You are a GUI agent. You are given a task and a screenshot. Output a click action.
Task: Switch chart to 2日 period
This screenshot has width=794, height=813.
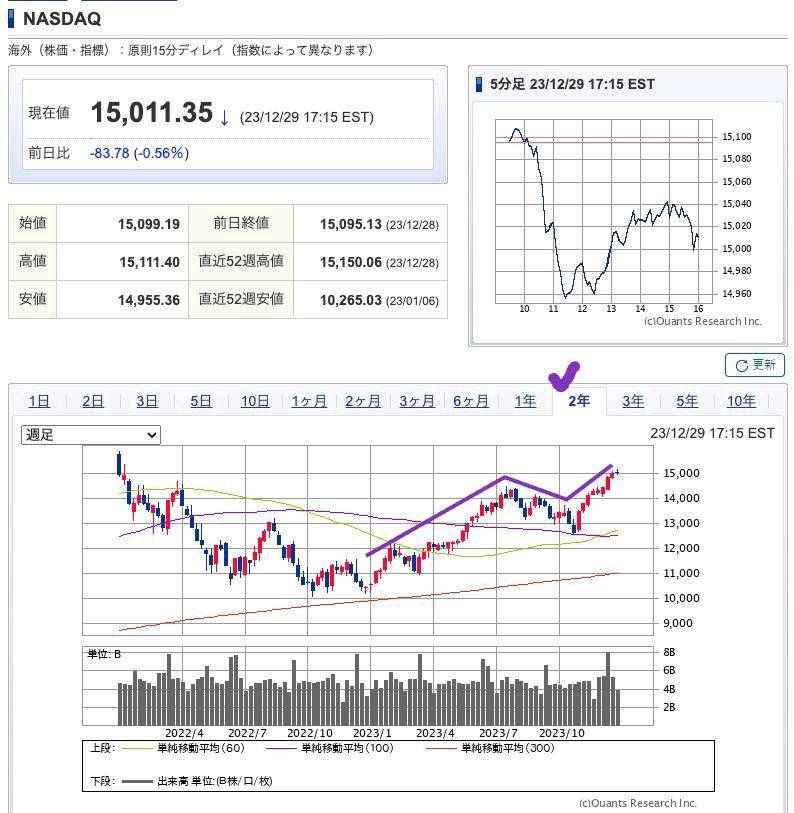[x=93, y=401]
